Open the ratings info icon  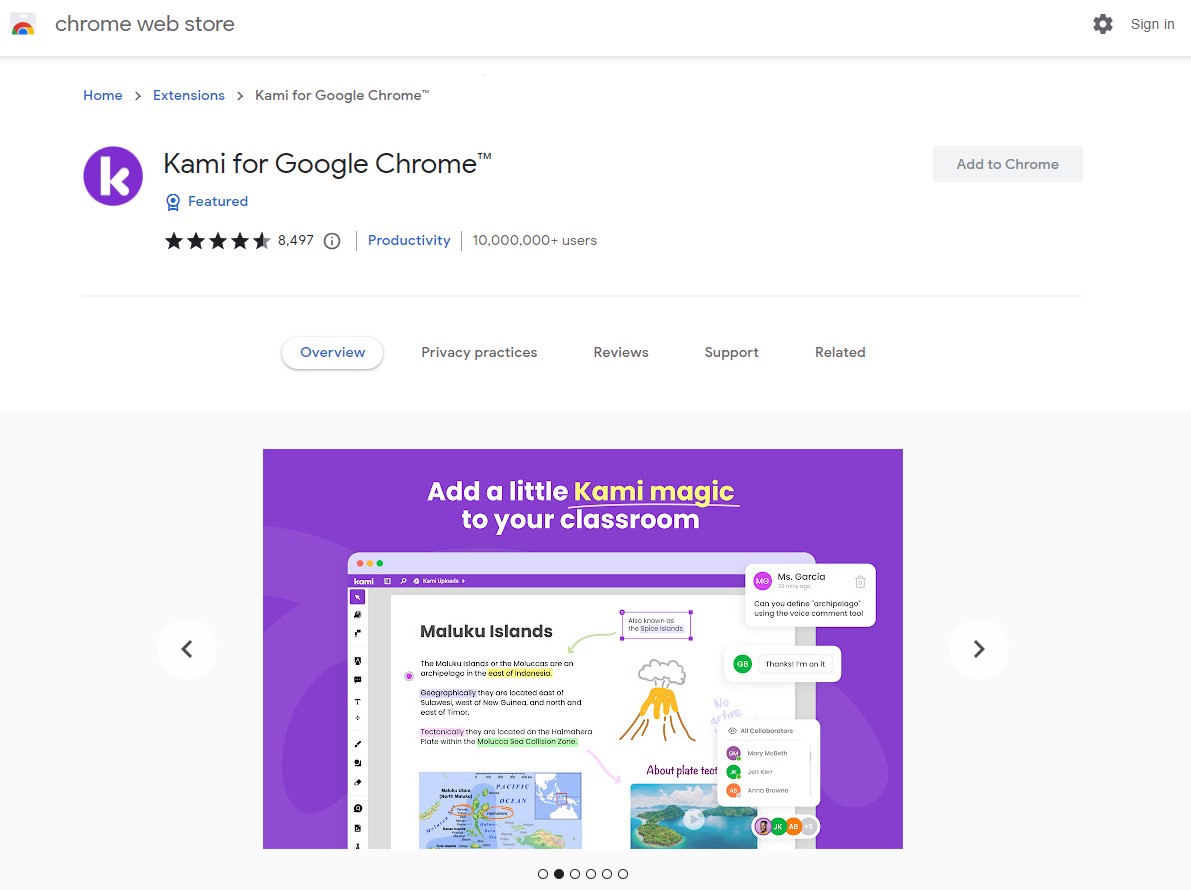click(x=332, y=241)
